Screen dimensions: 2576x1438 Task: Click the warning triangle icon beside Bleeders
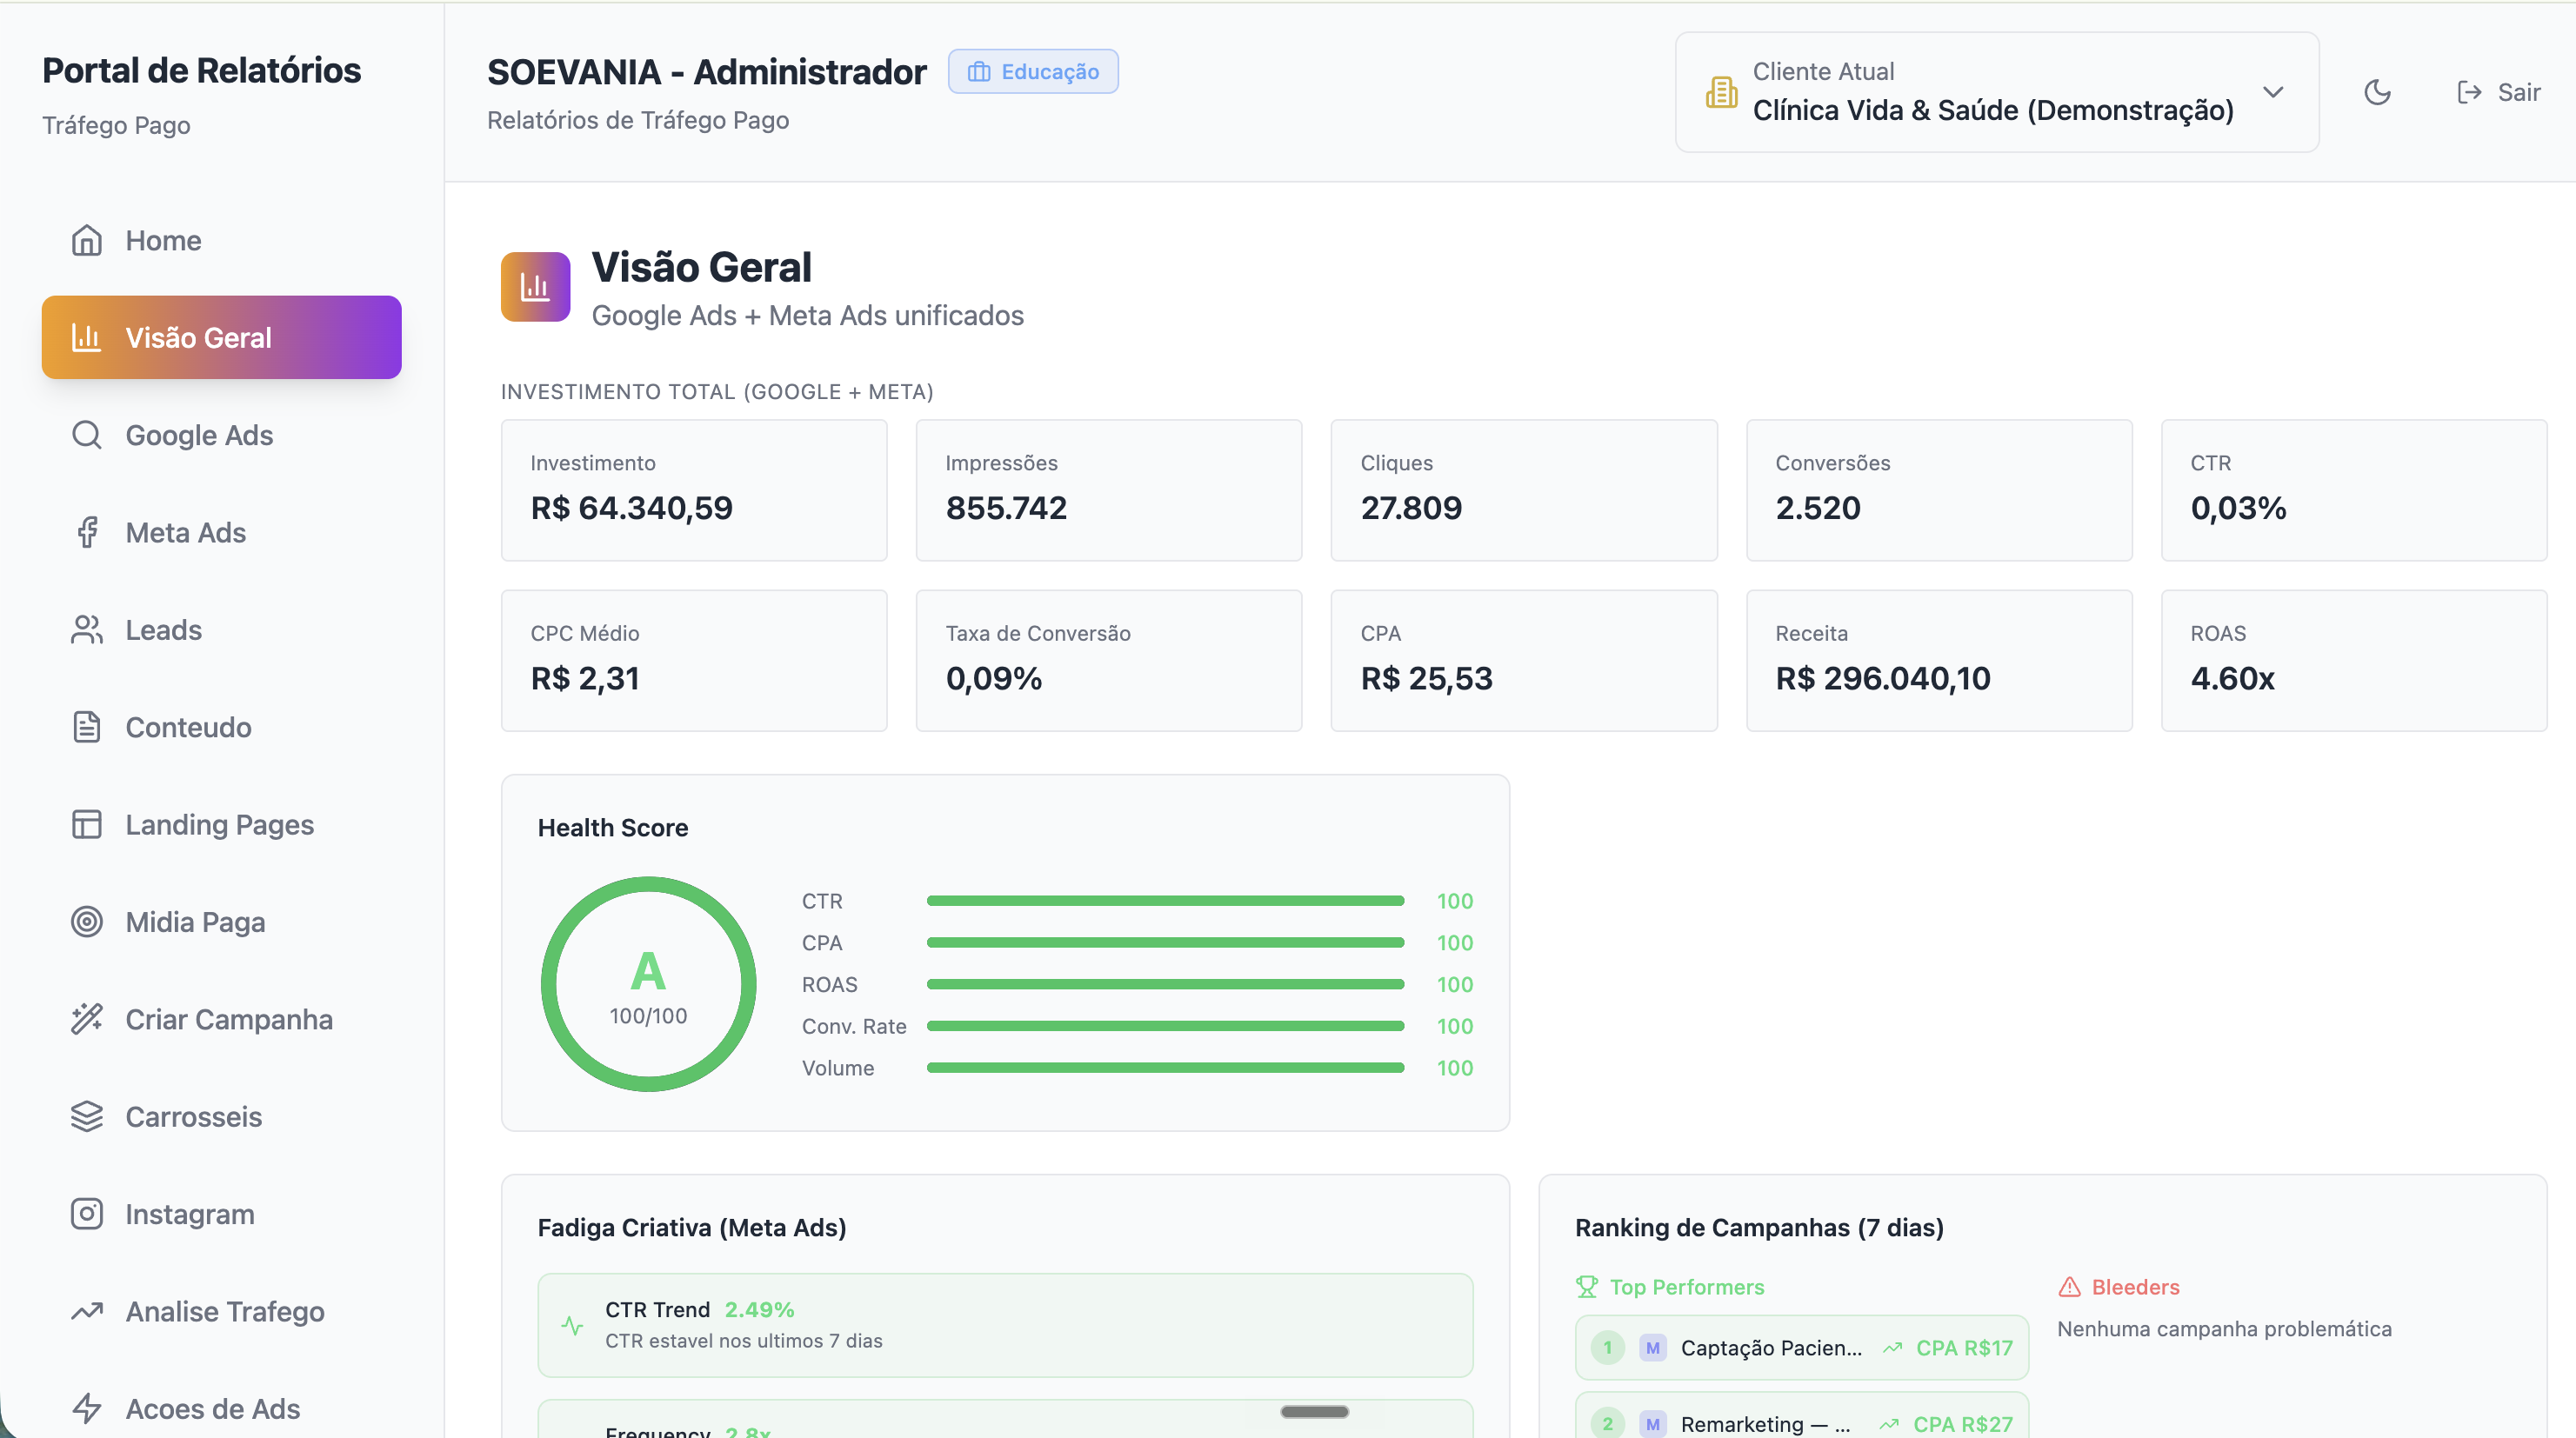(x=2069, y=1287)
